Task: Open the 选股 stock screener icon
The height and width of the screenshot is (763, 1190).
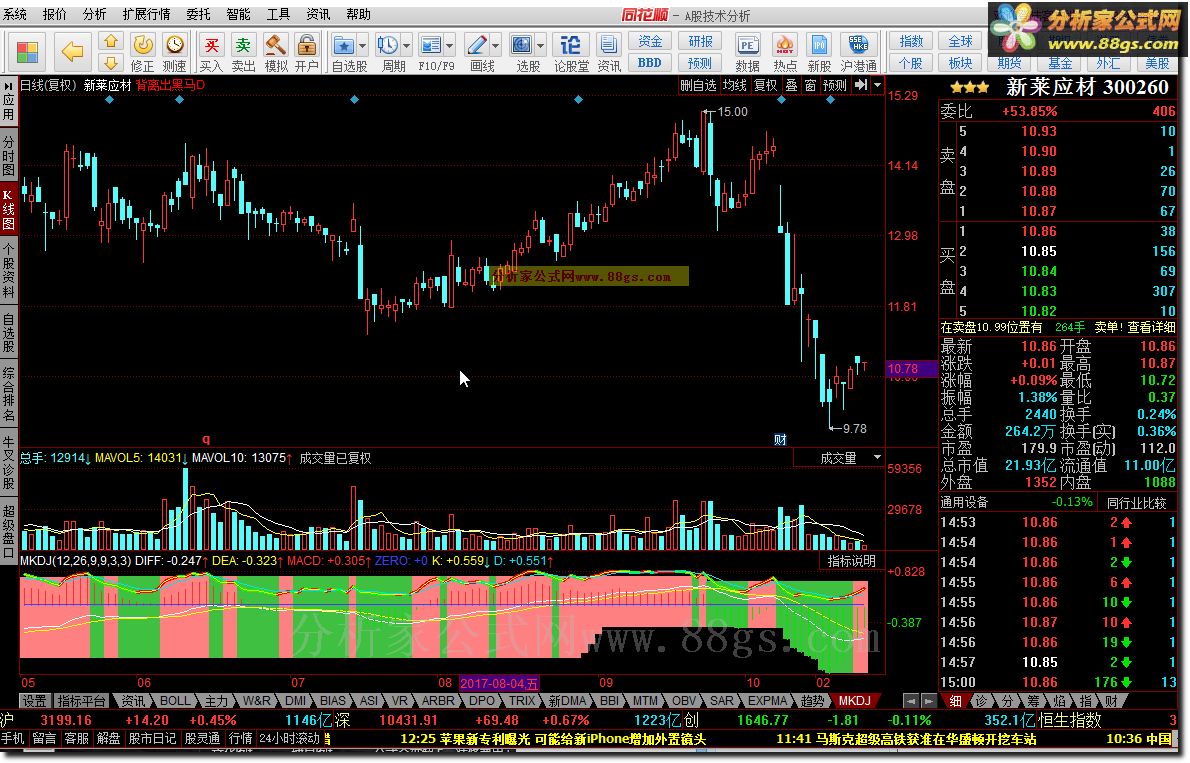Action: click(521, 45)
